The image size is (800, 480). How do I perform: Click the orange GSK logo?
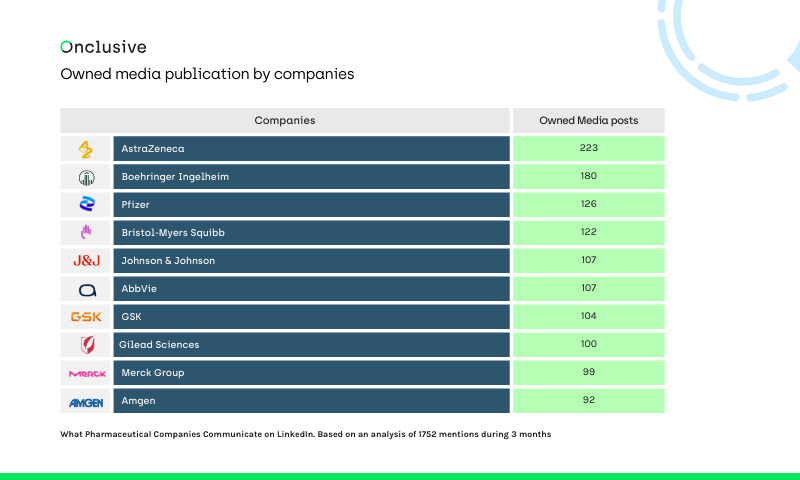(x=86, y=317)
